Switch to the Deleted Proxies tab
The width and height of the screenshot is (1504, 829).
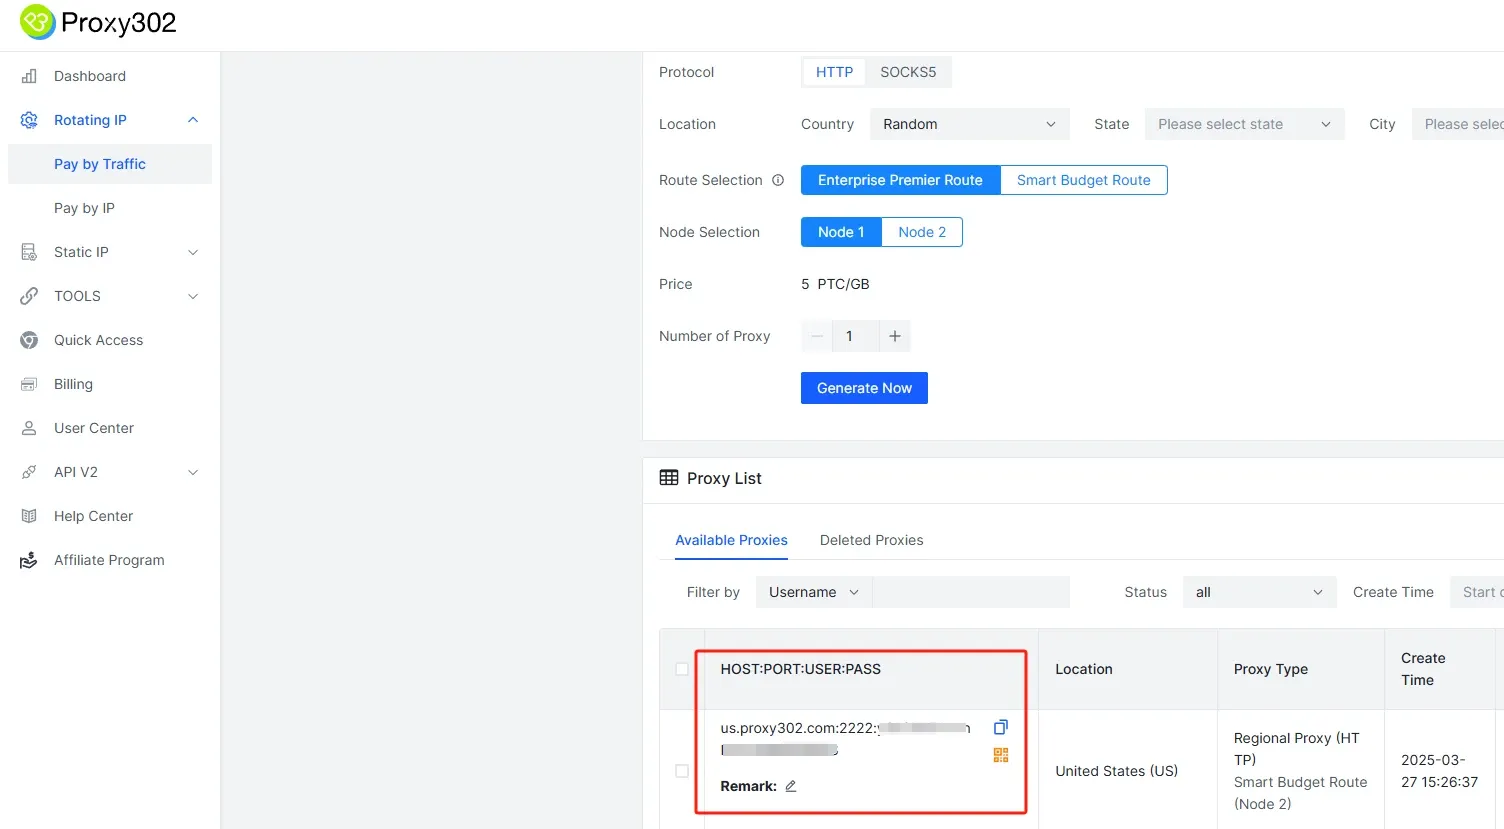(x=871, y=540)
